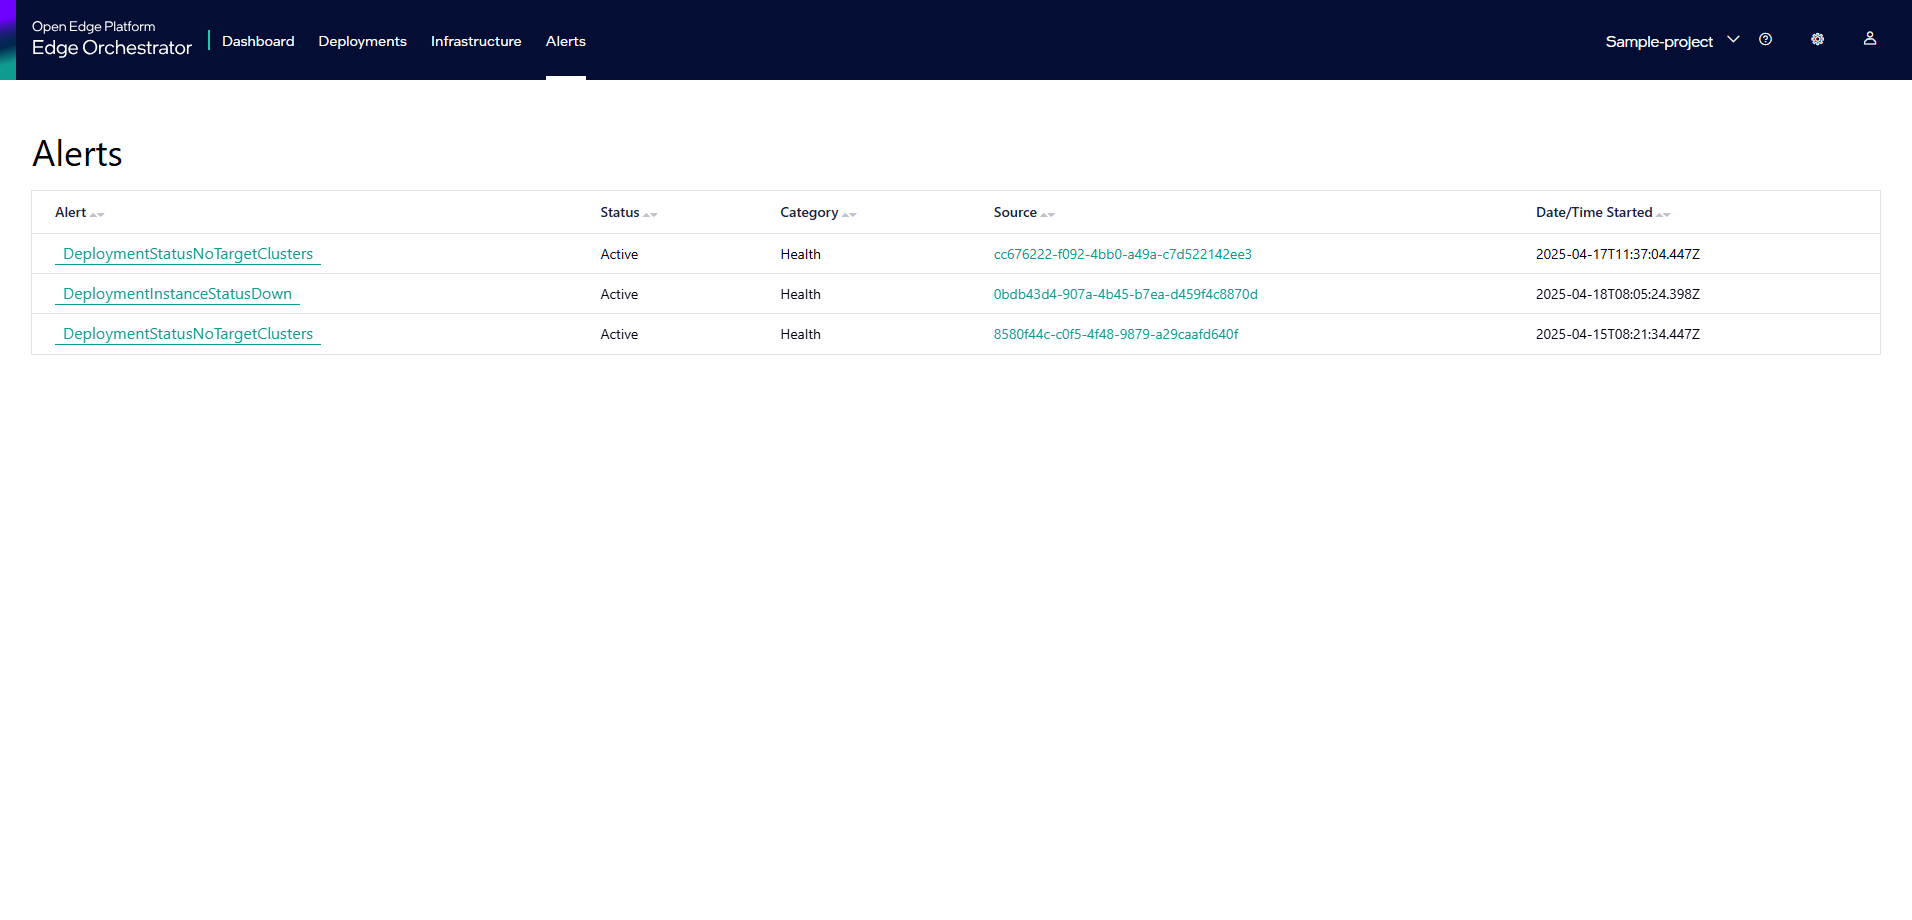This screenshot has height=920, width=1912.
Task: Switch to the Dashboard page
Action: (x=257, y=41)
